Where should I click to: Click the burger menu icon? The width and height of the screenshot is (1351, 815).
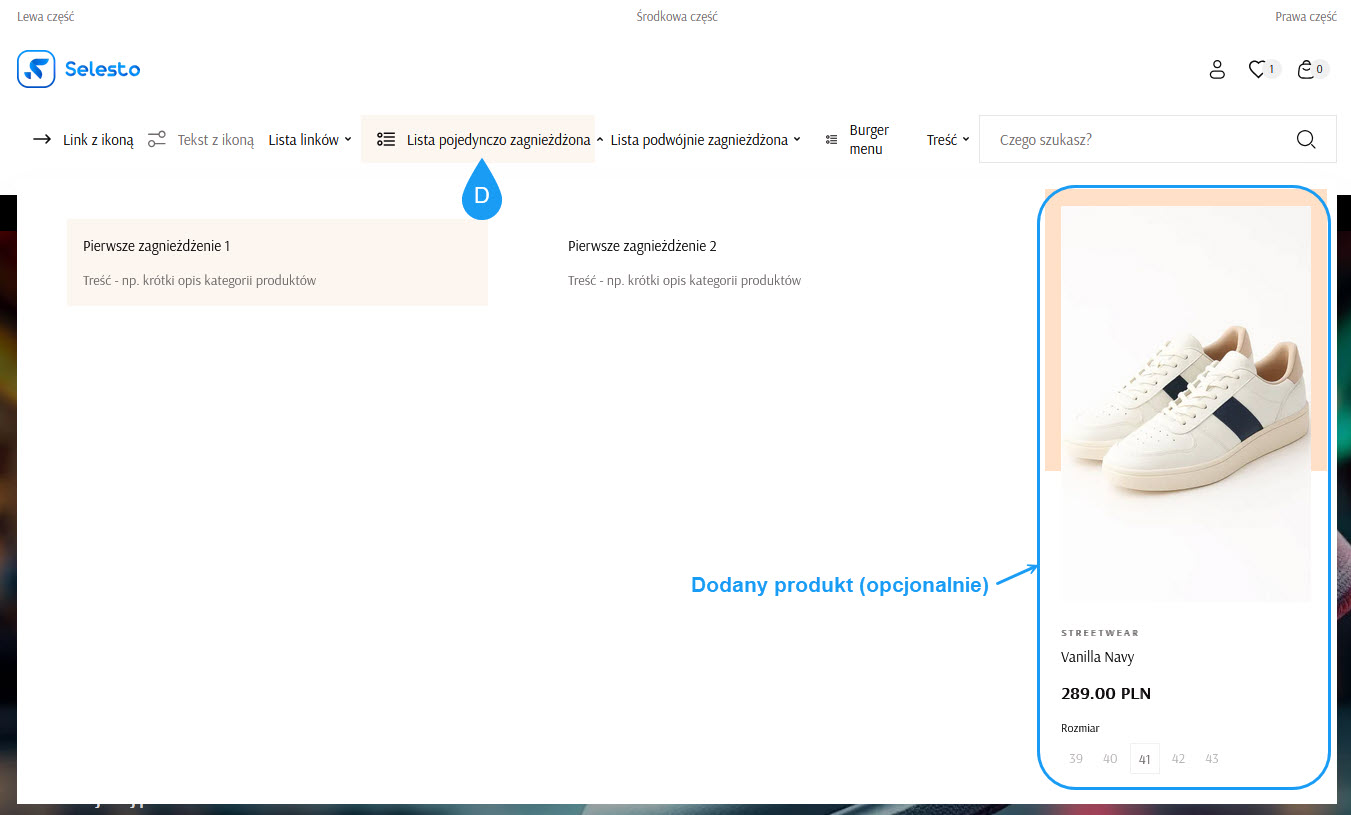pos(830,139)
